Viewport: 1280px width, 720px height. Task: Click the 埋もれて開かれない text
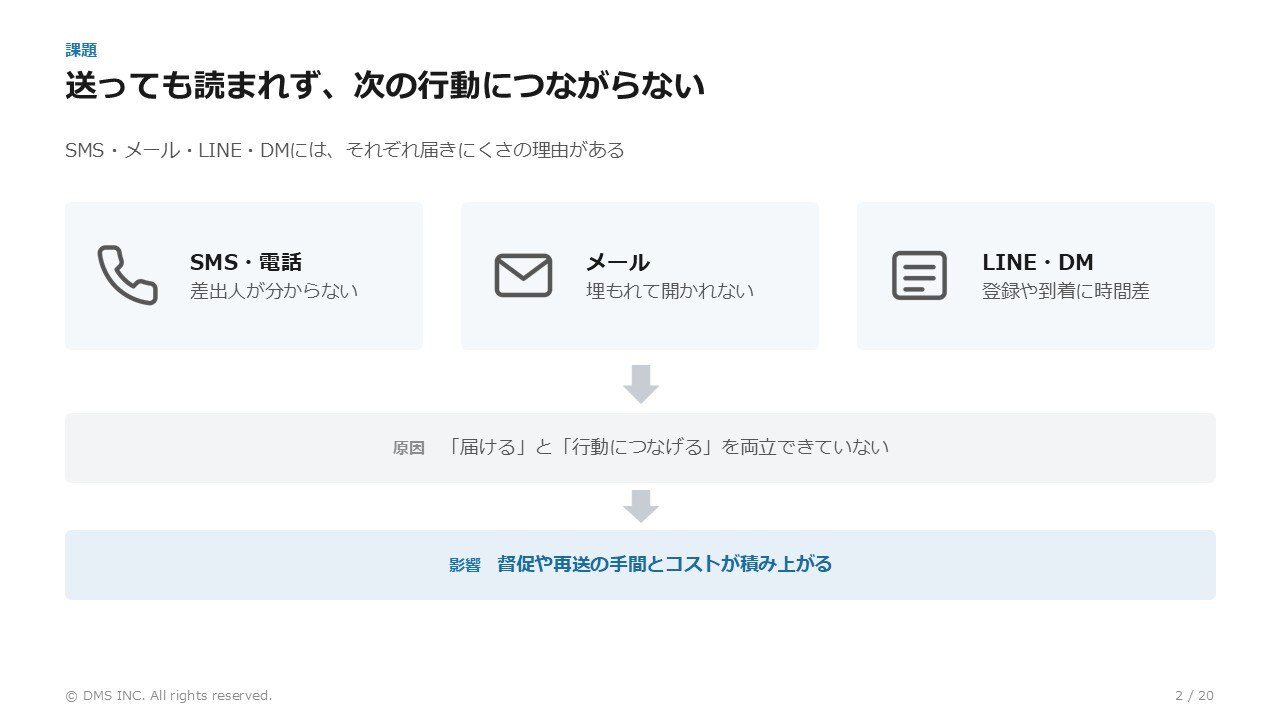670,291
